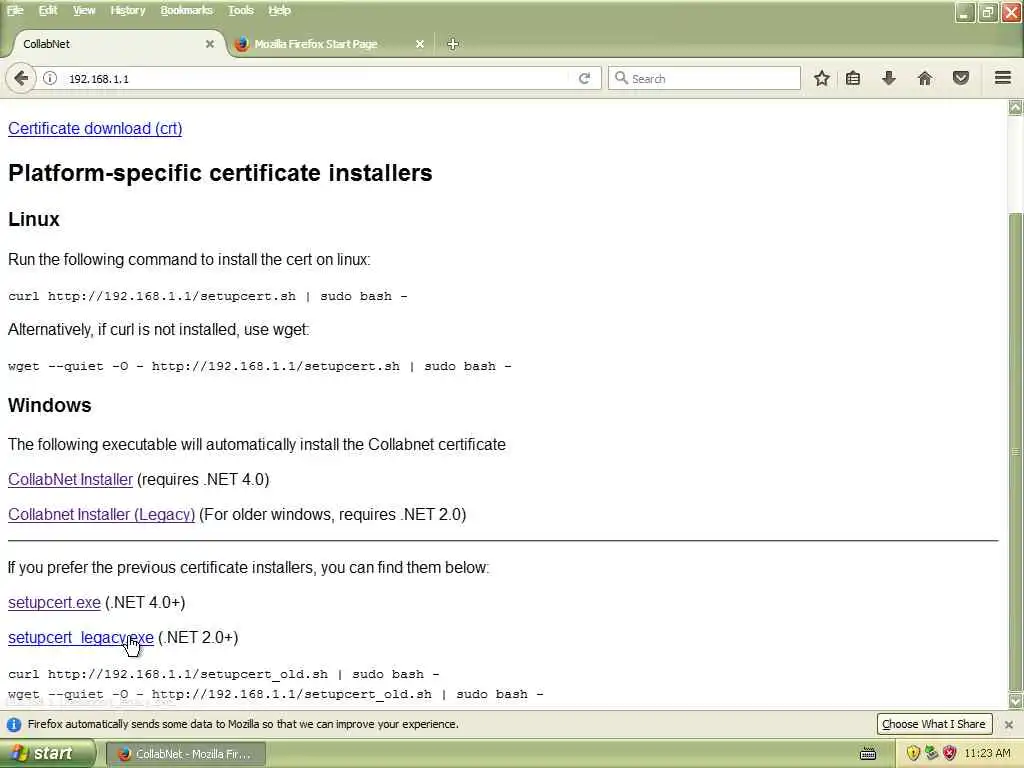Open the Bookmarks menu
Screen dimensions: 1024x768
[186, 10]
